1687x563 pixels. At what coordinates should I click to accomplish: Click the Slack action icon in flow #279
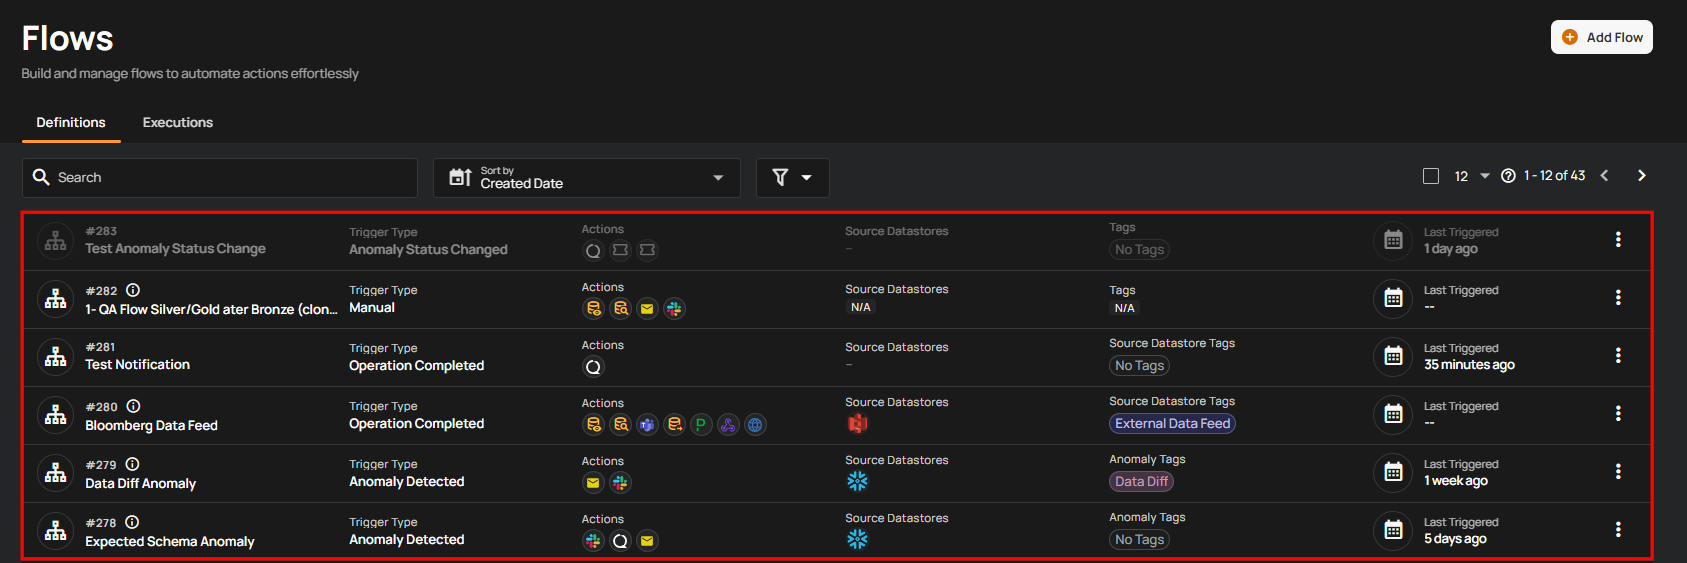click(x=620, y=483)
